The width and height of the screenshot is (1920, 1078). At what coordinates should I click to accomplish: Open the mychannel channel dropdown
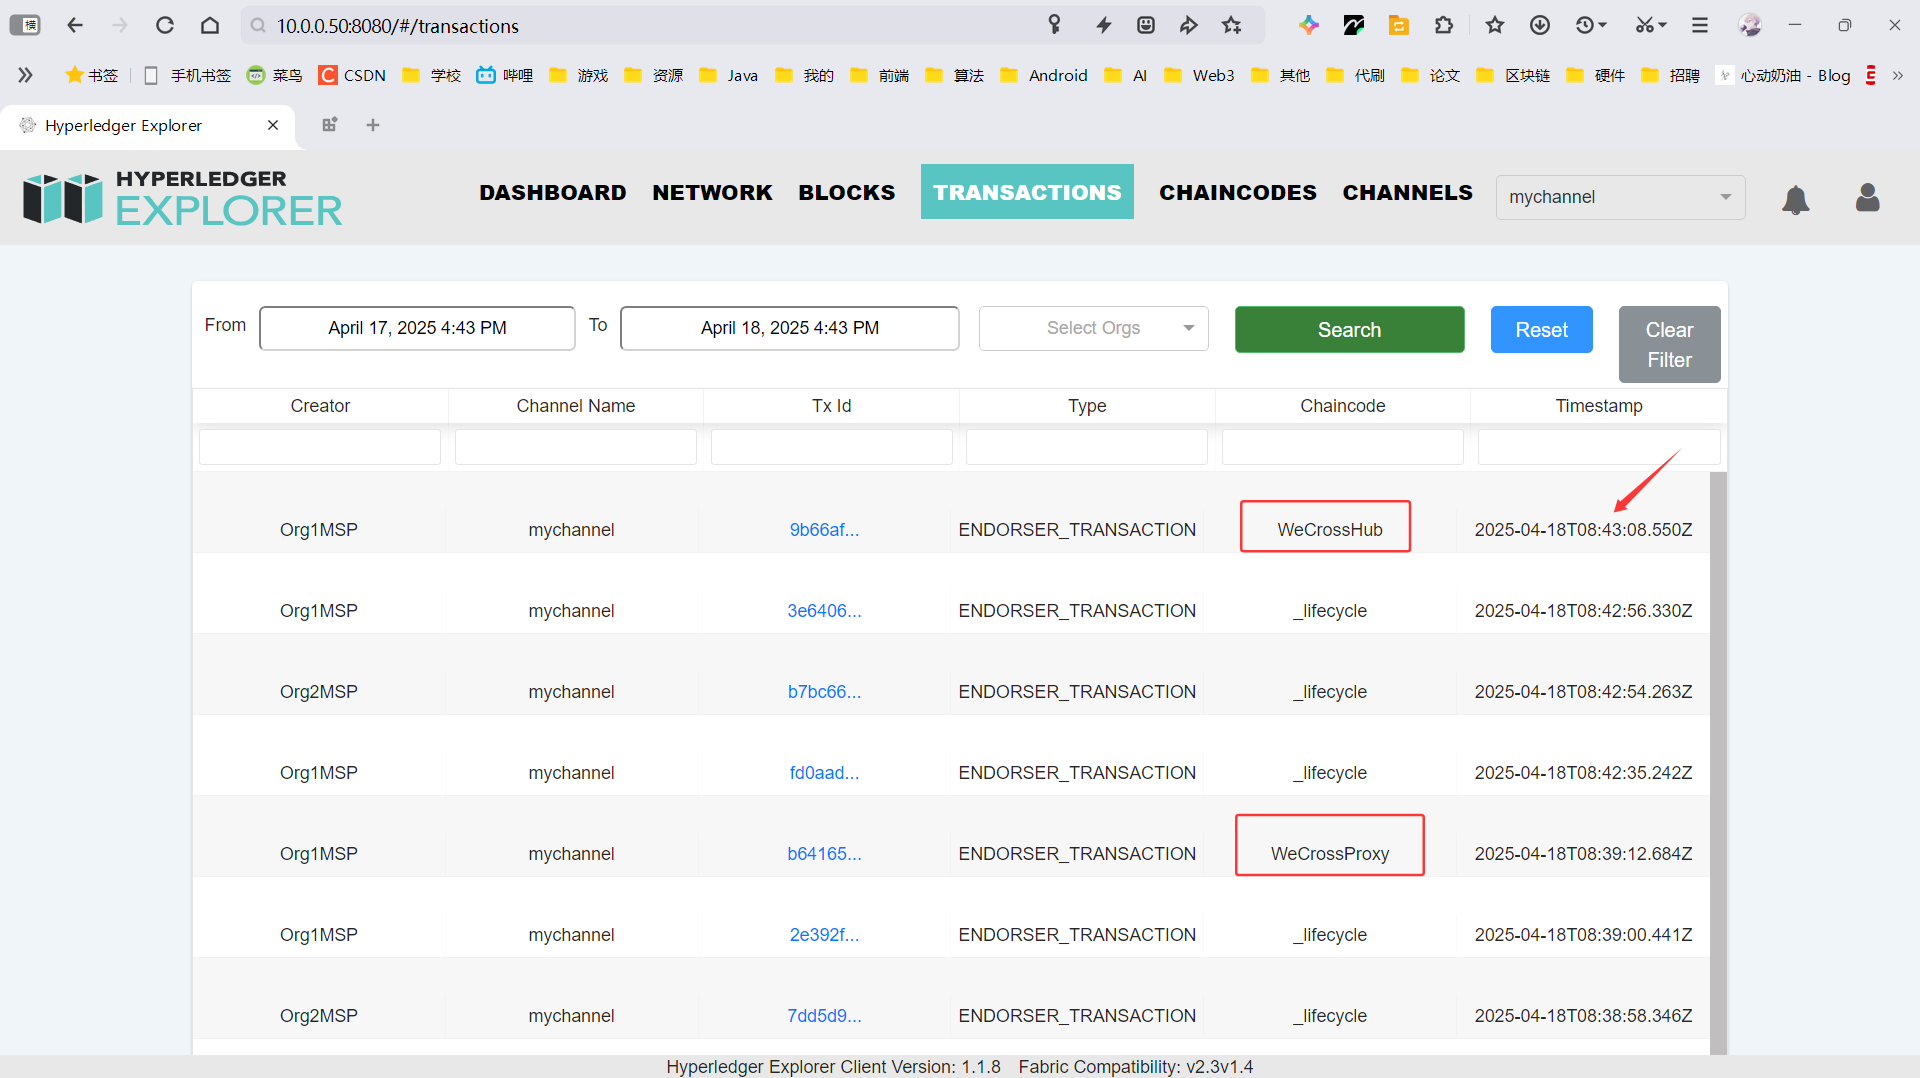pyautogui.click(x=1620, y=197)
